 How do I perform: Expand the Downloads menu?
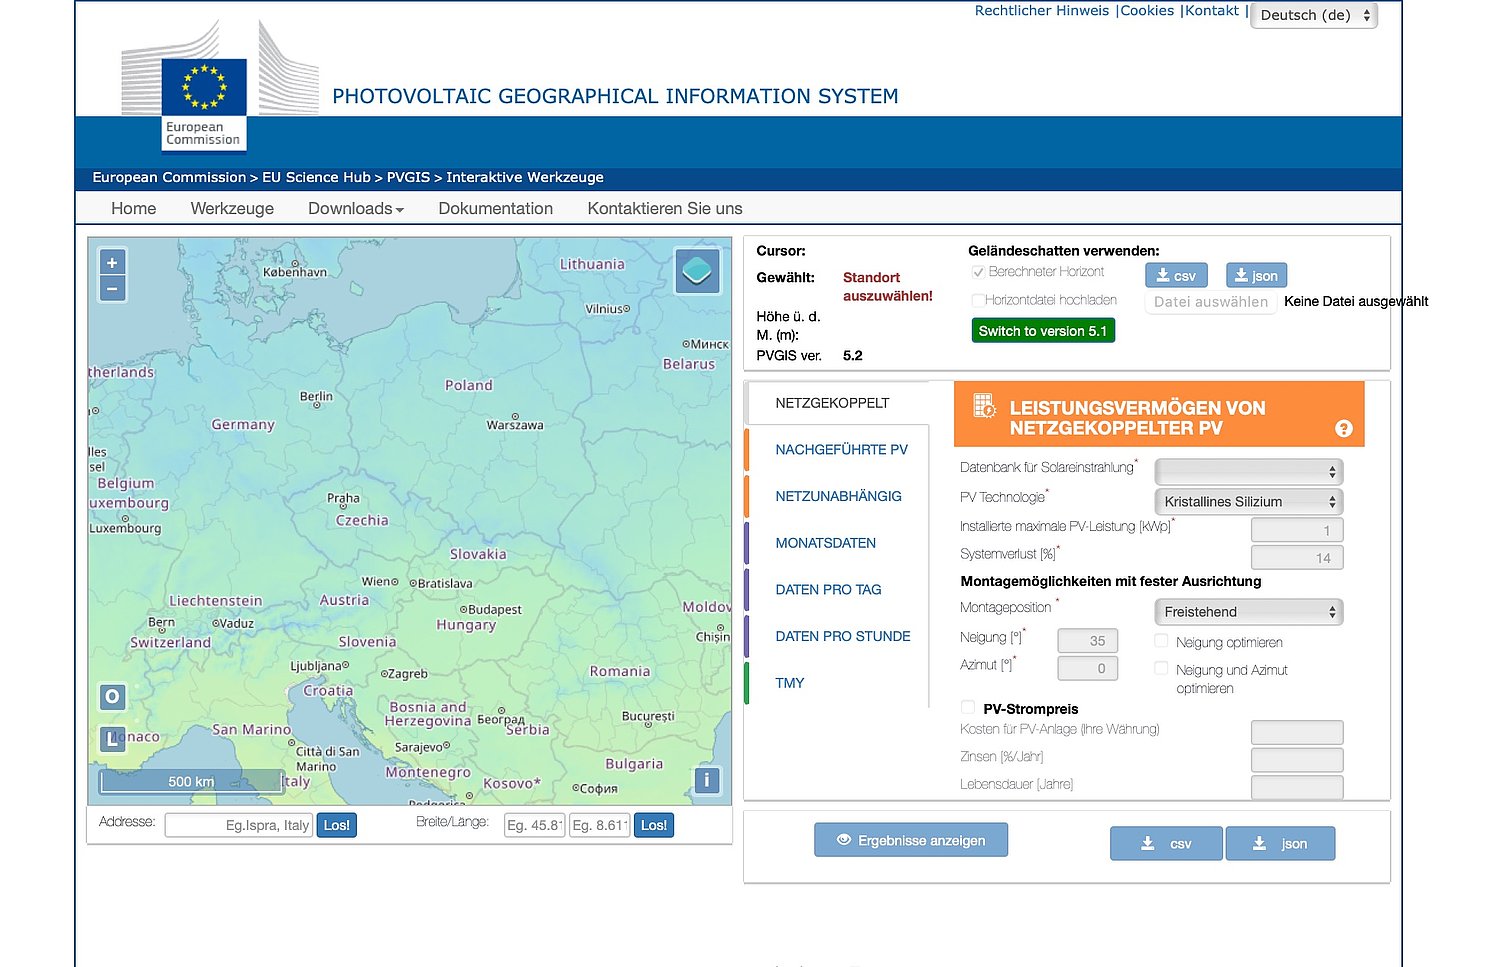click(356, 208)
